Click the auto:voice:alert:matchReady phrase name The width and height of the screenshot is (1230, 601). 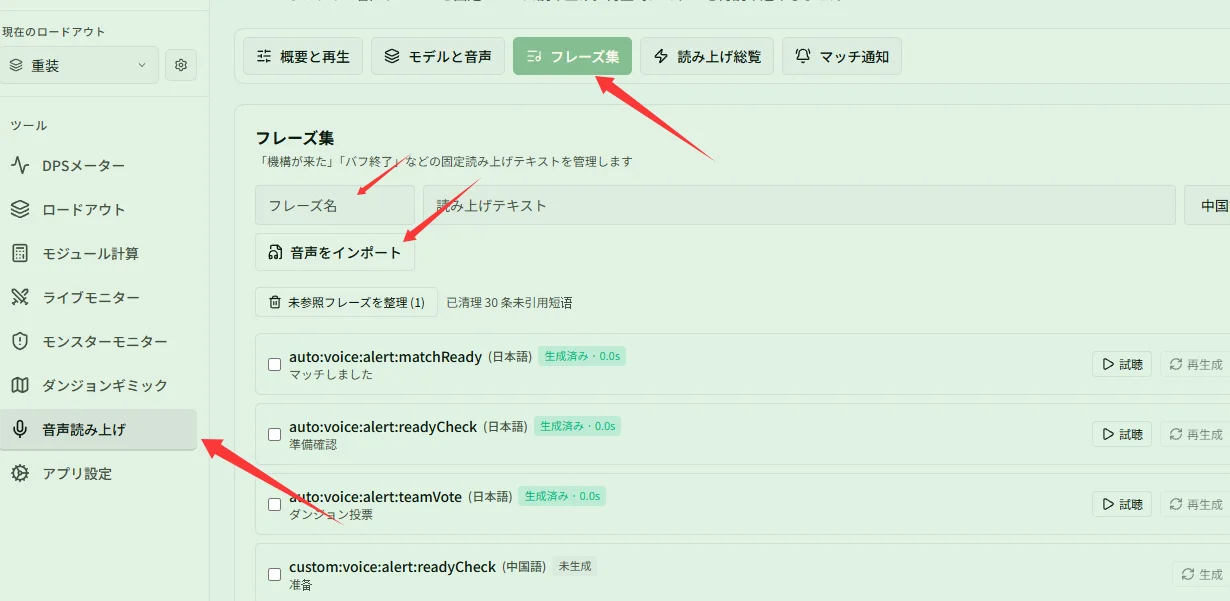click(386, 356)
